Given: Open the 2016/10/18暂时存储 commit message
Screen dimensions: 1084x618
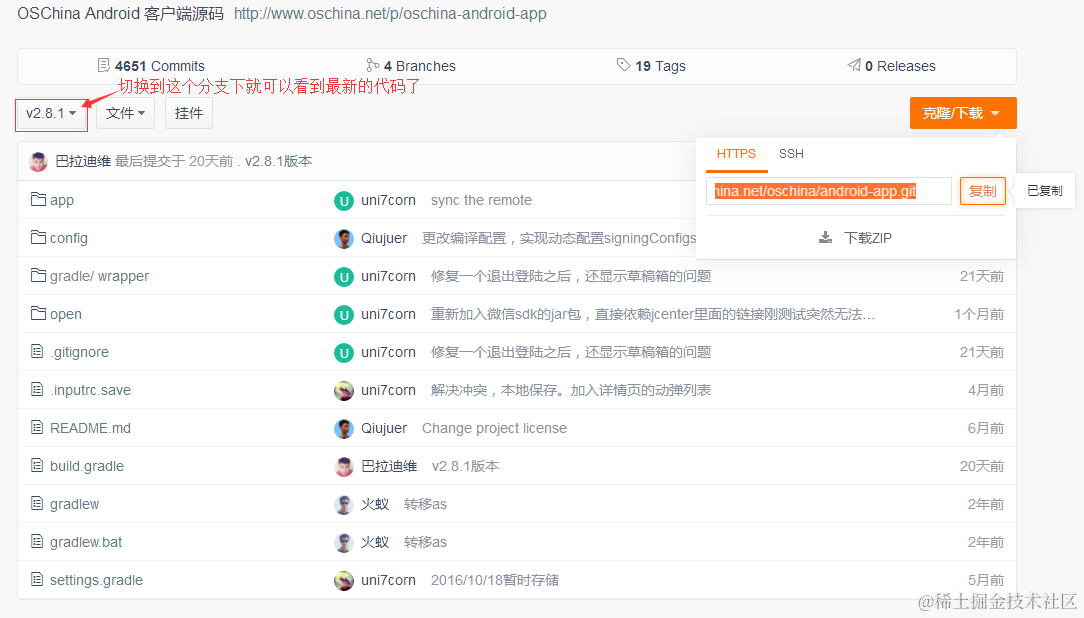Looking at the screenshot, I should pyautogui.click(x=495, y=581).
